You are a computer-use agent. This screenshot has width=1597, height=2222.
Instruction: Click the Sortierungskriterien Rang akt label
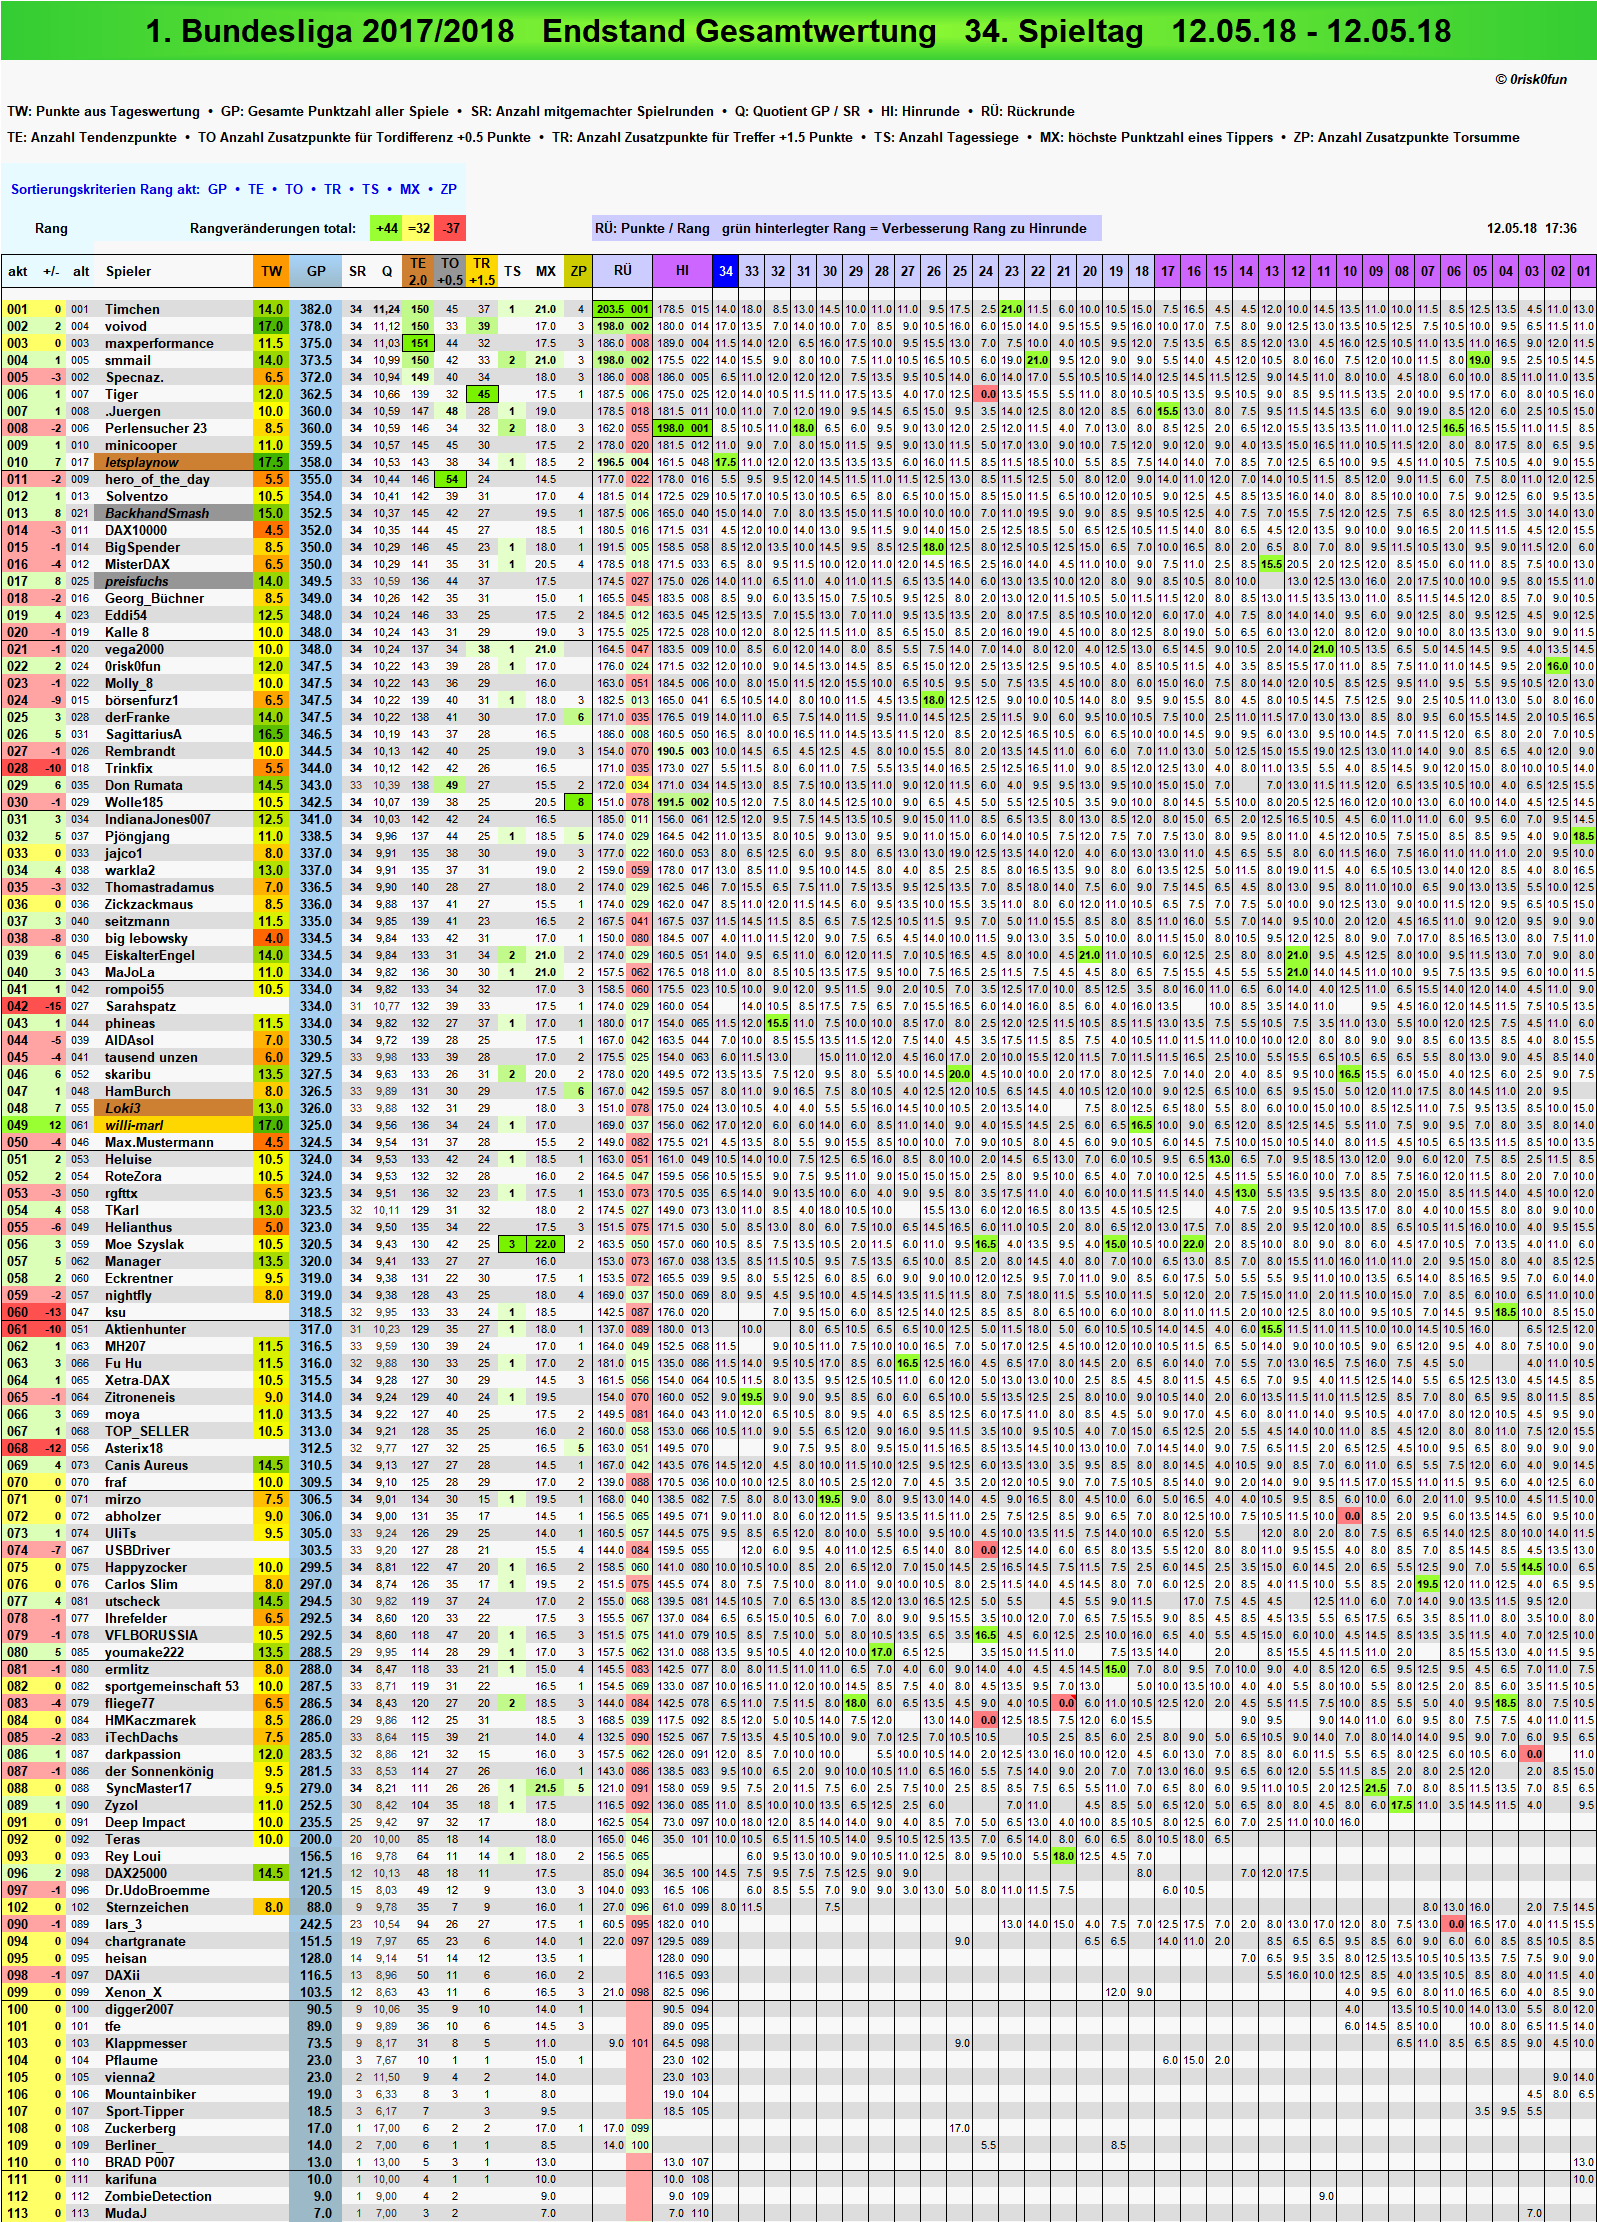pos(105,189)
